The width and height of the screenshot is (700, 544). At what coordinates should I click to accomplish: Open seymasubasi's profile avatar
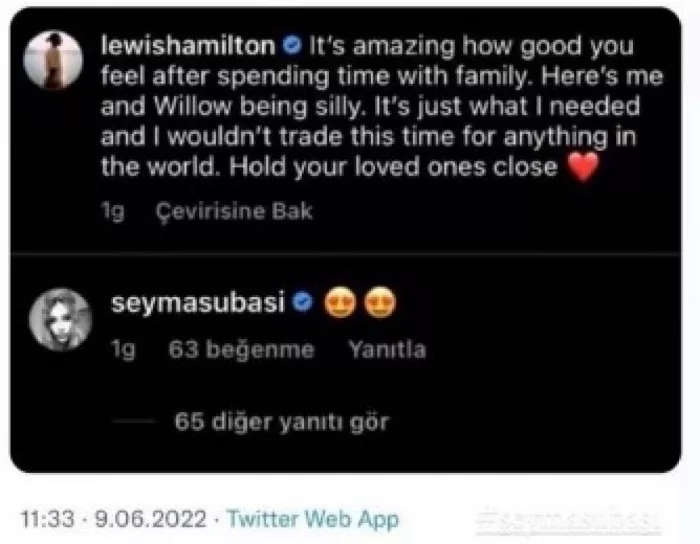[60, 319]
